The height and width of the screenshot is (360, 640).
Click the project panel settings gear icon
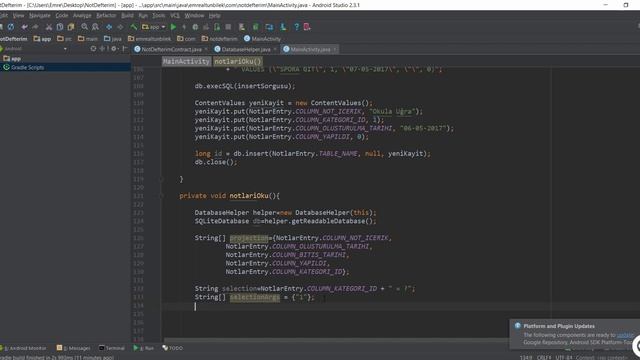pyautogui.click(x=114, y=49)
